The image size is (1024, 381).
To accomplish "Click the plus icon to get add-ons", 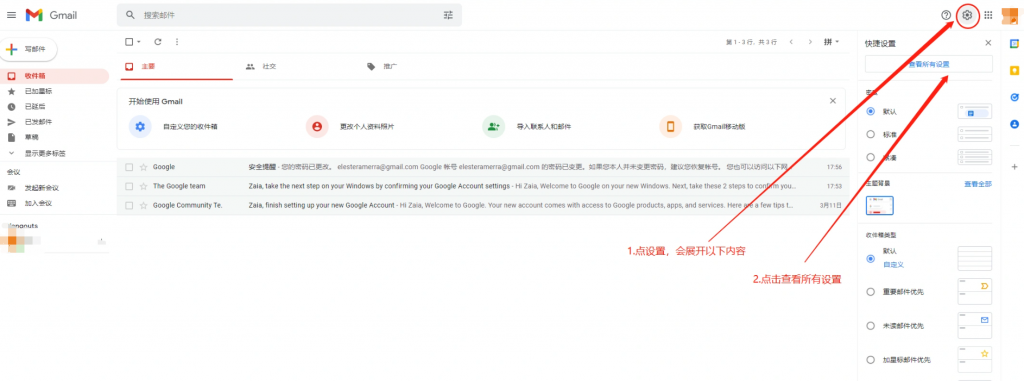I will pyautogui.click(x=1014, y=167).
